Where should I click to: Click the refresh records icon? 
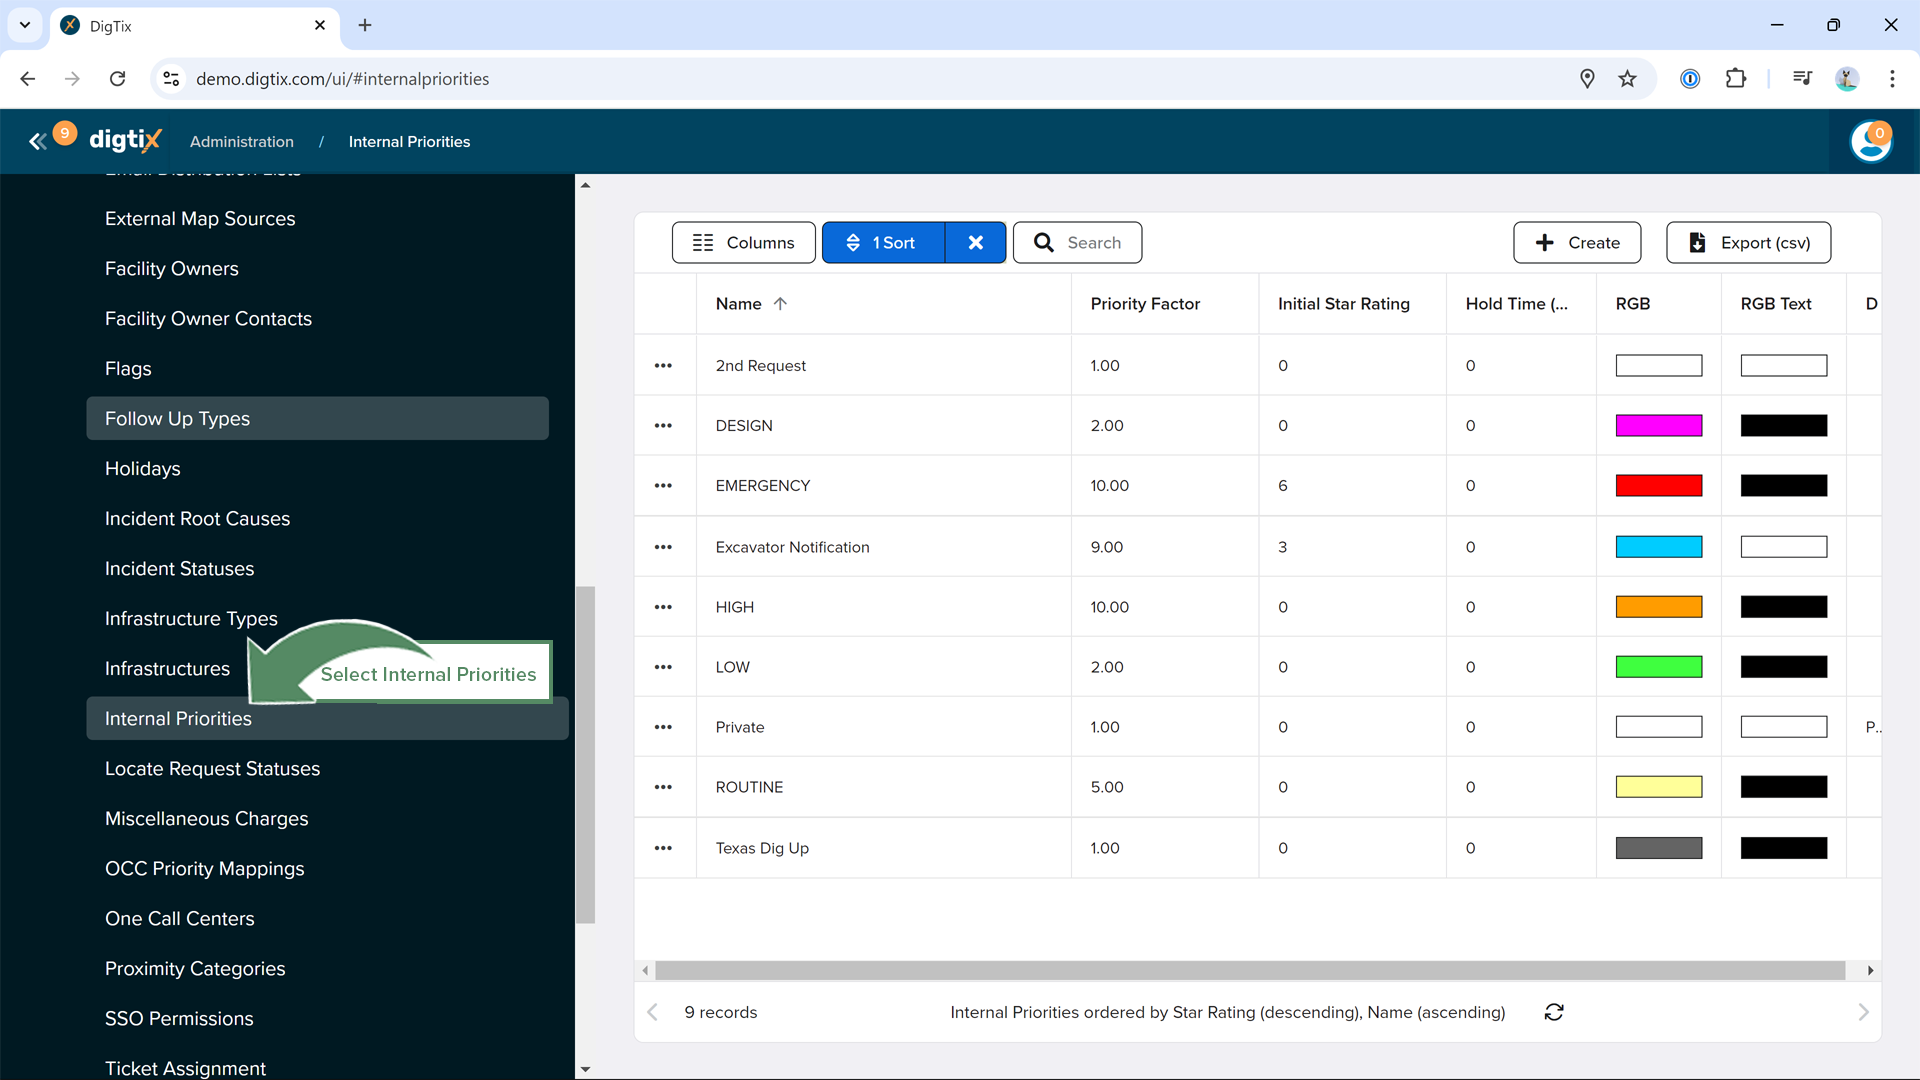[x=1554, y=1012]
